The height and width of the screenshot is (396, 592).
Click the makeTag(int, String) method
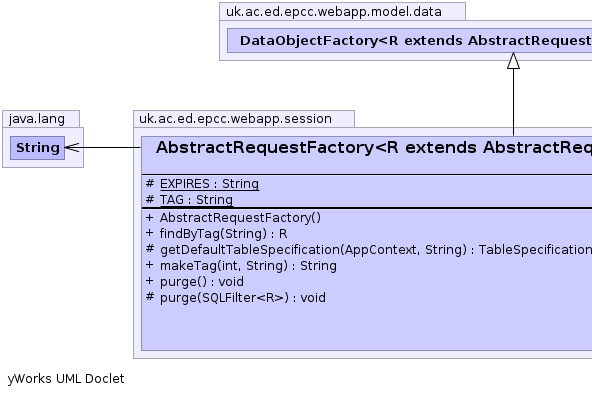tap(248, 266)
